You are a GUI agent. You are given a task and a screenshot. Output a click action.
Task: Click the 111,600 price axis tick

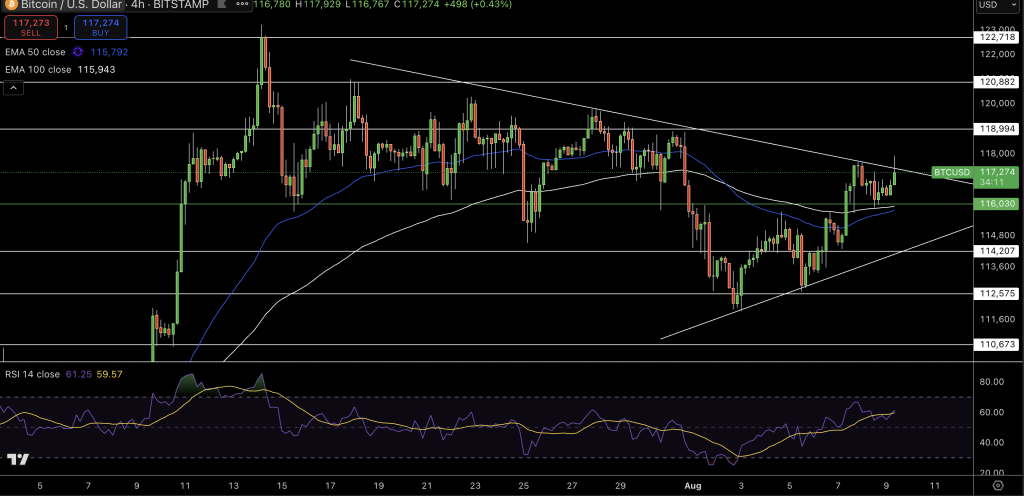tap(997, 318)
